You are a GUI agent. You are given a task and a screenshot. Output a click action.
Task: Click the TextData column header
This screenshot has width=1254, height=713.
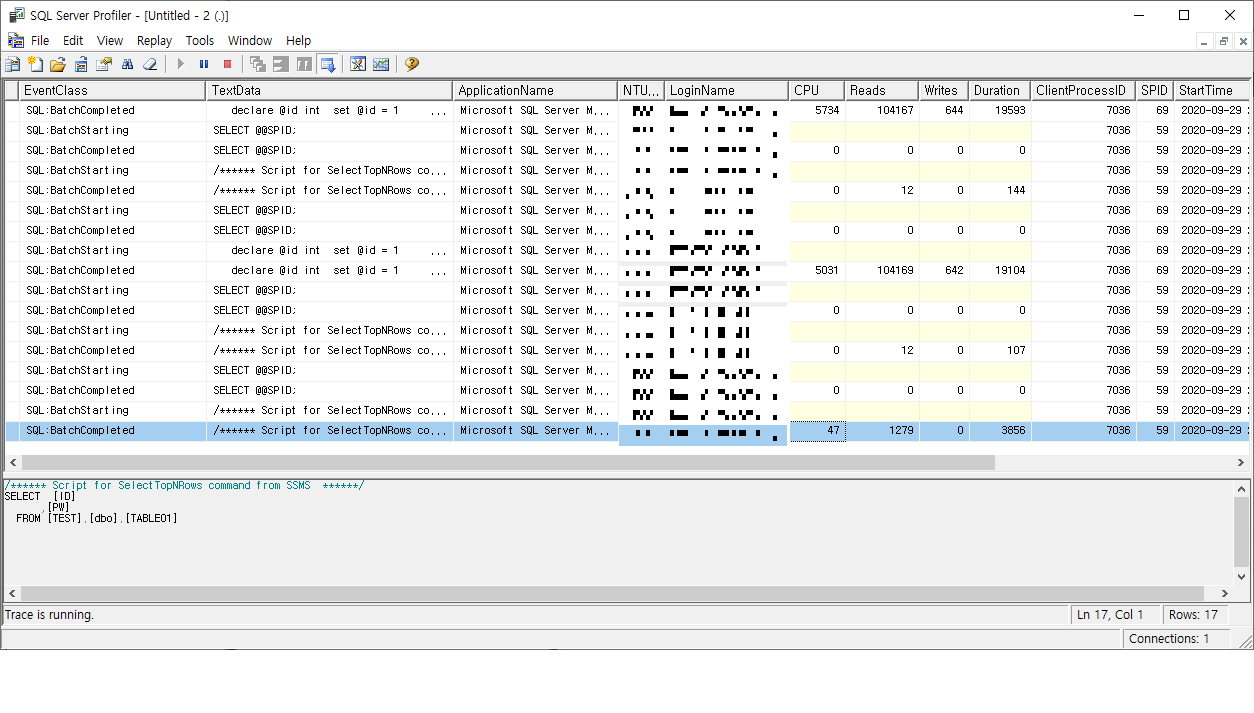click(x=330, y=90)
